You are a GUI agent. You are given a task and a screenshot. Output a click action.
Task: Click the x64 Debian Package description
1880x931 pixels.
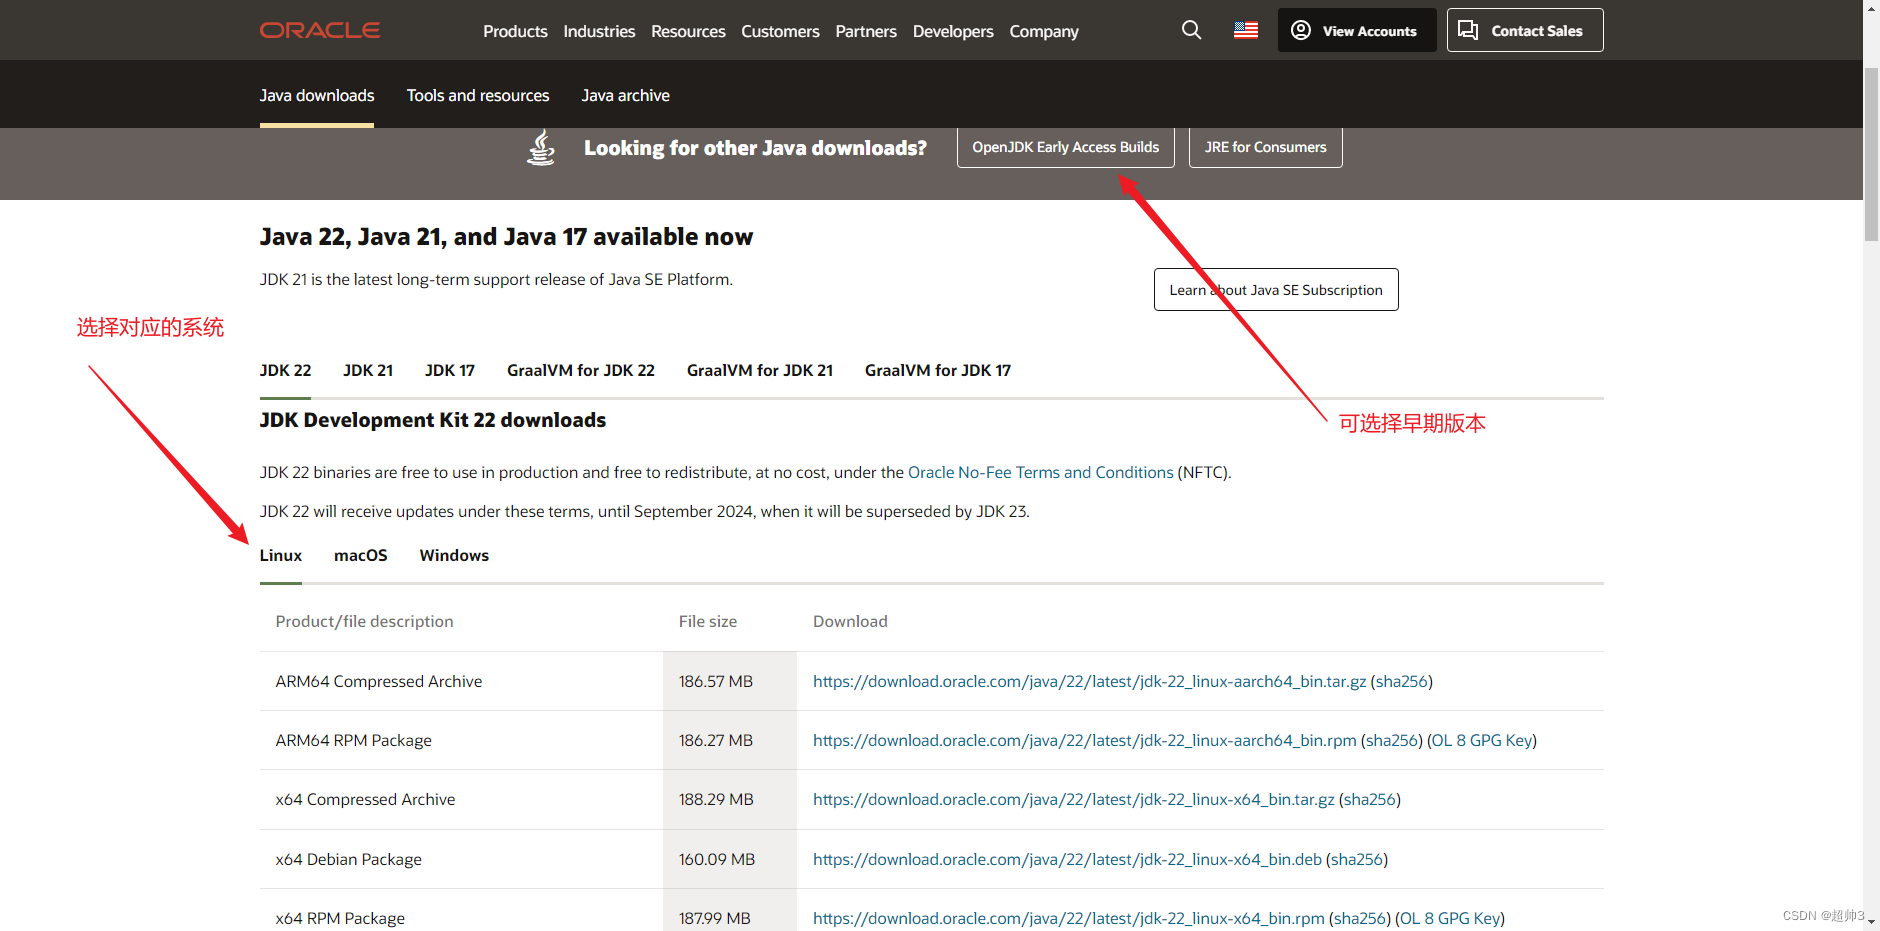pos(349,859)
